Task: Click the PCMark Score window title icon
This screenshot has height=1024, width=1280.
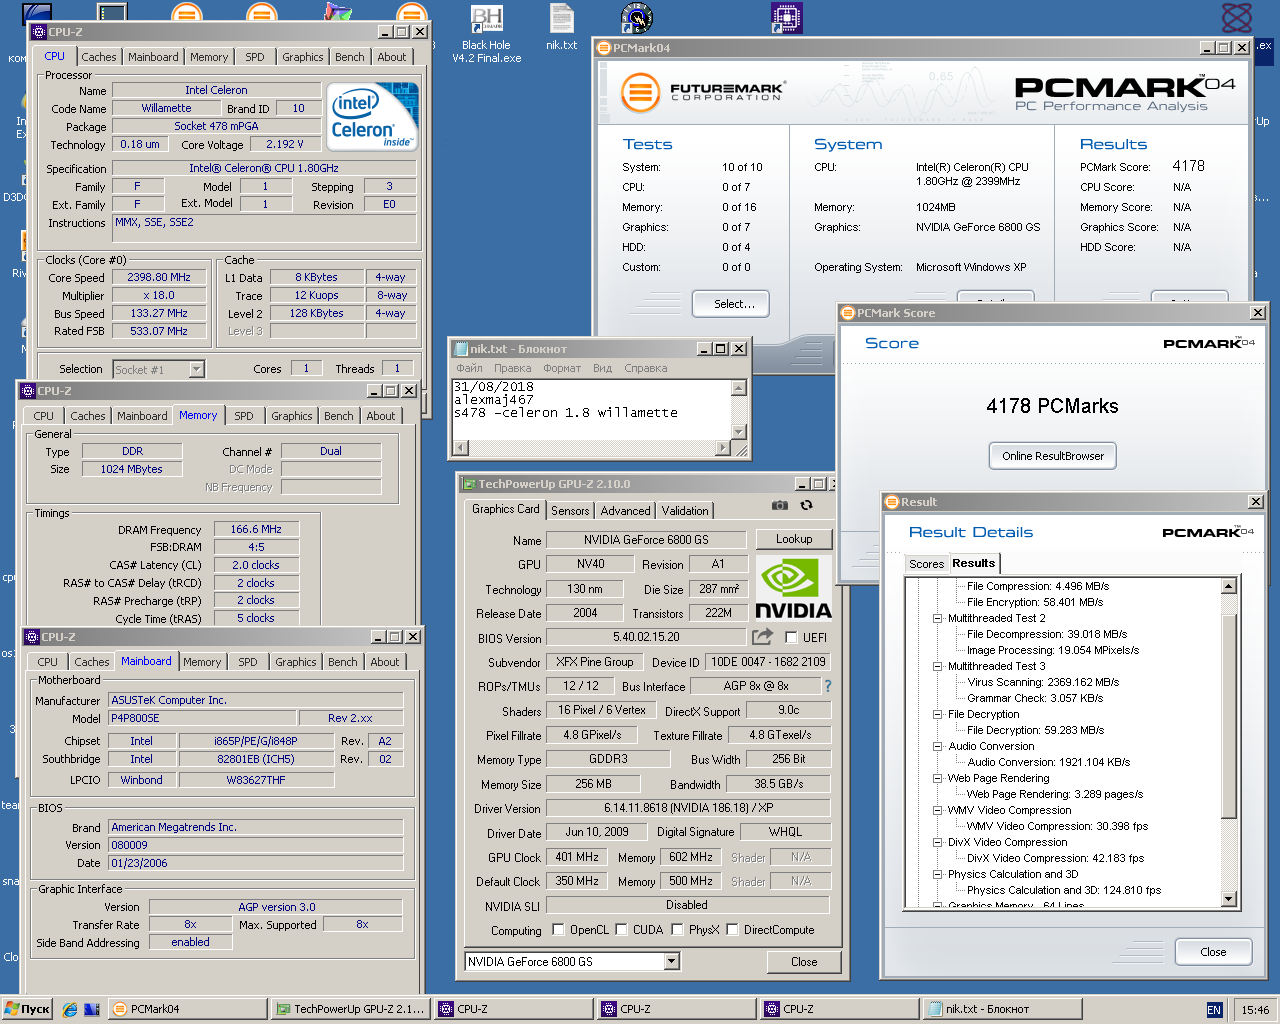Action: tap(847, 313)
